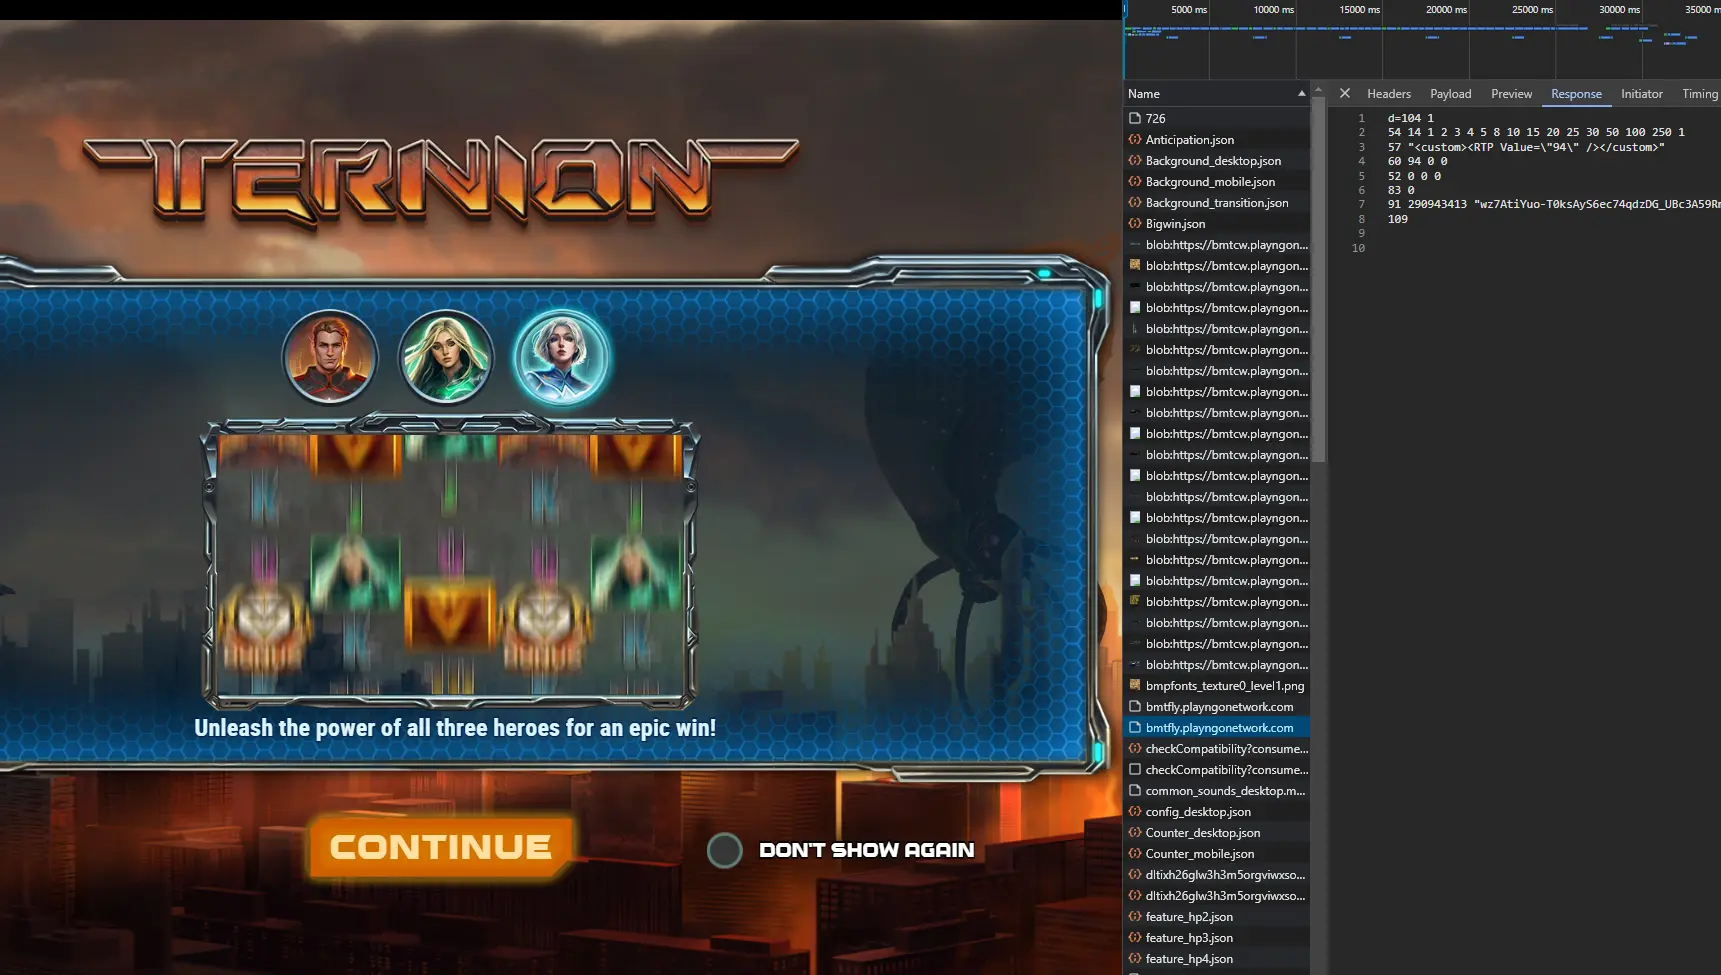
Task: Click the JSON icon beside feature_hp2.json
Action: pyautogui.click(x=1135, y=916)
